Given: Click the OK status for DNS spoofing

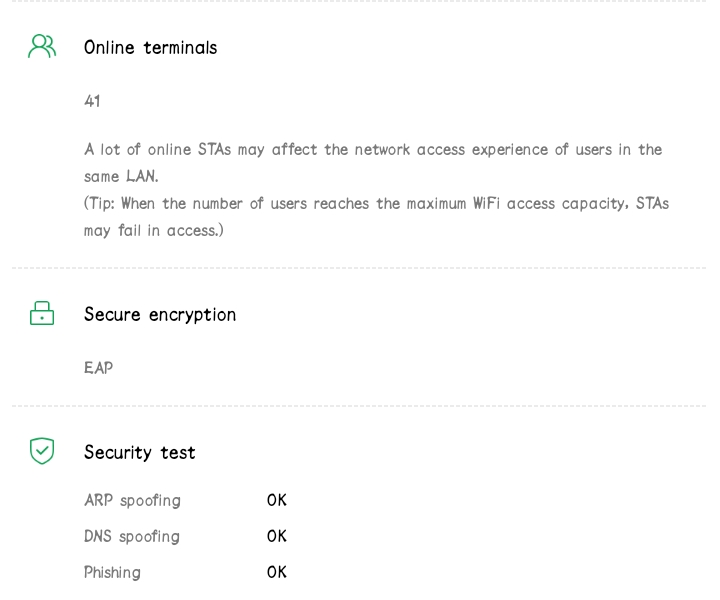Looking at the screenshot, I should pyautogui.click(x=277, y=536).
